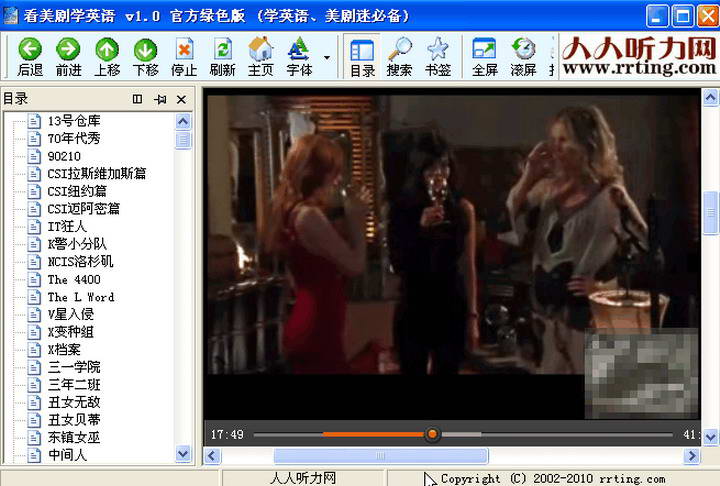Enable 滚屏 auto-scroll icon

point(523,49)
